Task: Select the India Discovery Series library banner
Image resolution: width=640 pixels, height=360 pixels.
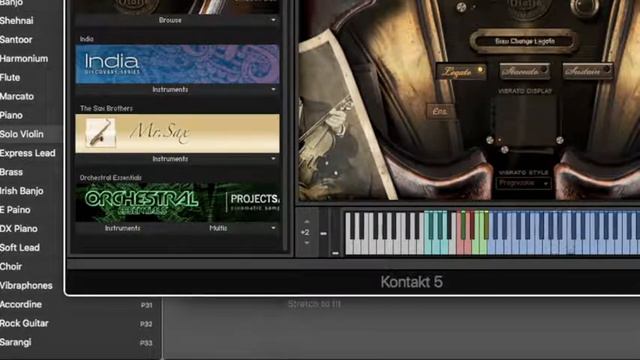Action: point(178,64)
